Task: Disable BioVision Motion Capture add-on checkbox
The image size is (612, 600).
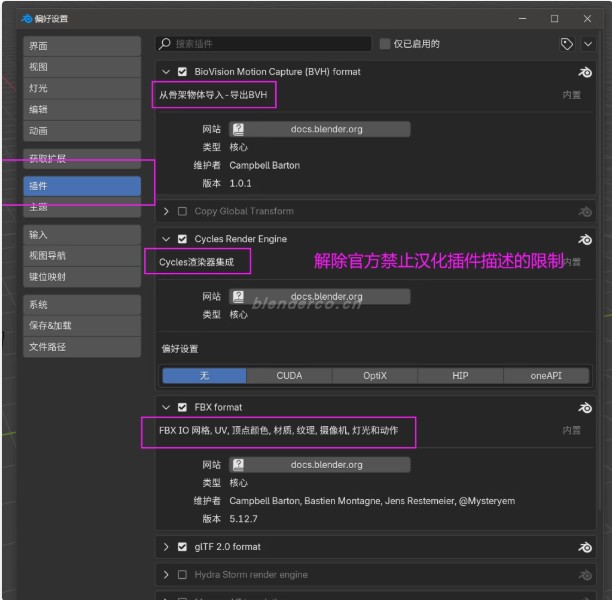Action: [x=182, y=72]
